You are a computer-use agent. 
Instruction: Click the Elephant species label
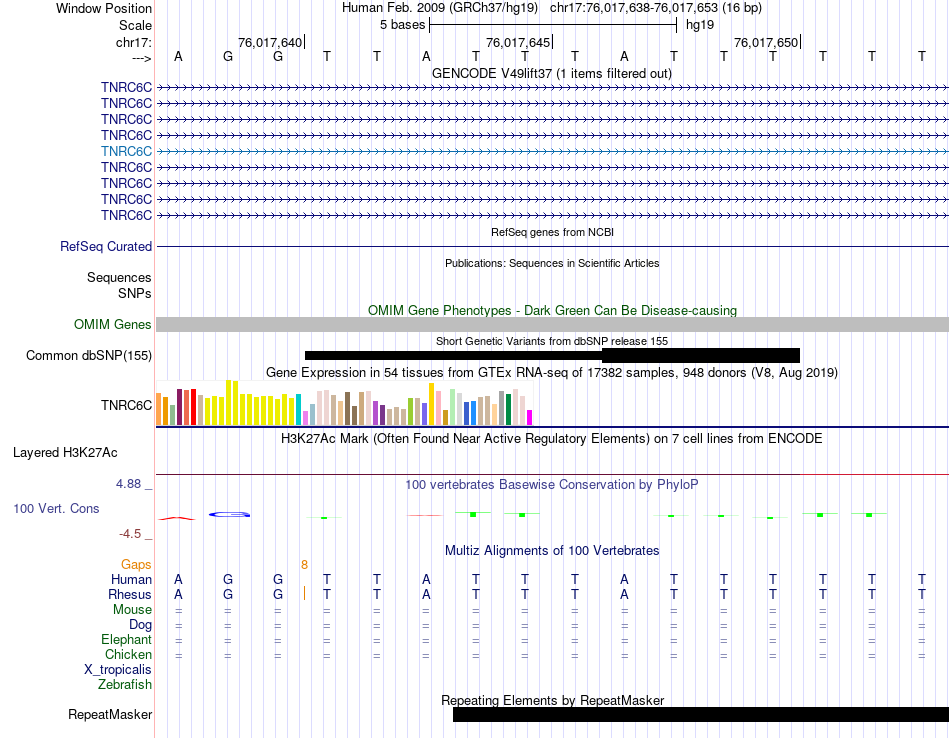126,640
